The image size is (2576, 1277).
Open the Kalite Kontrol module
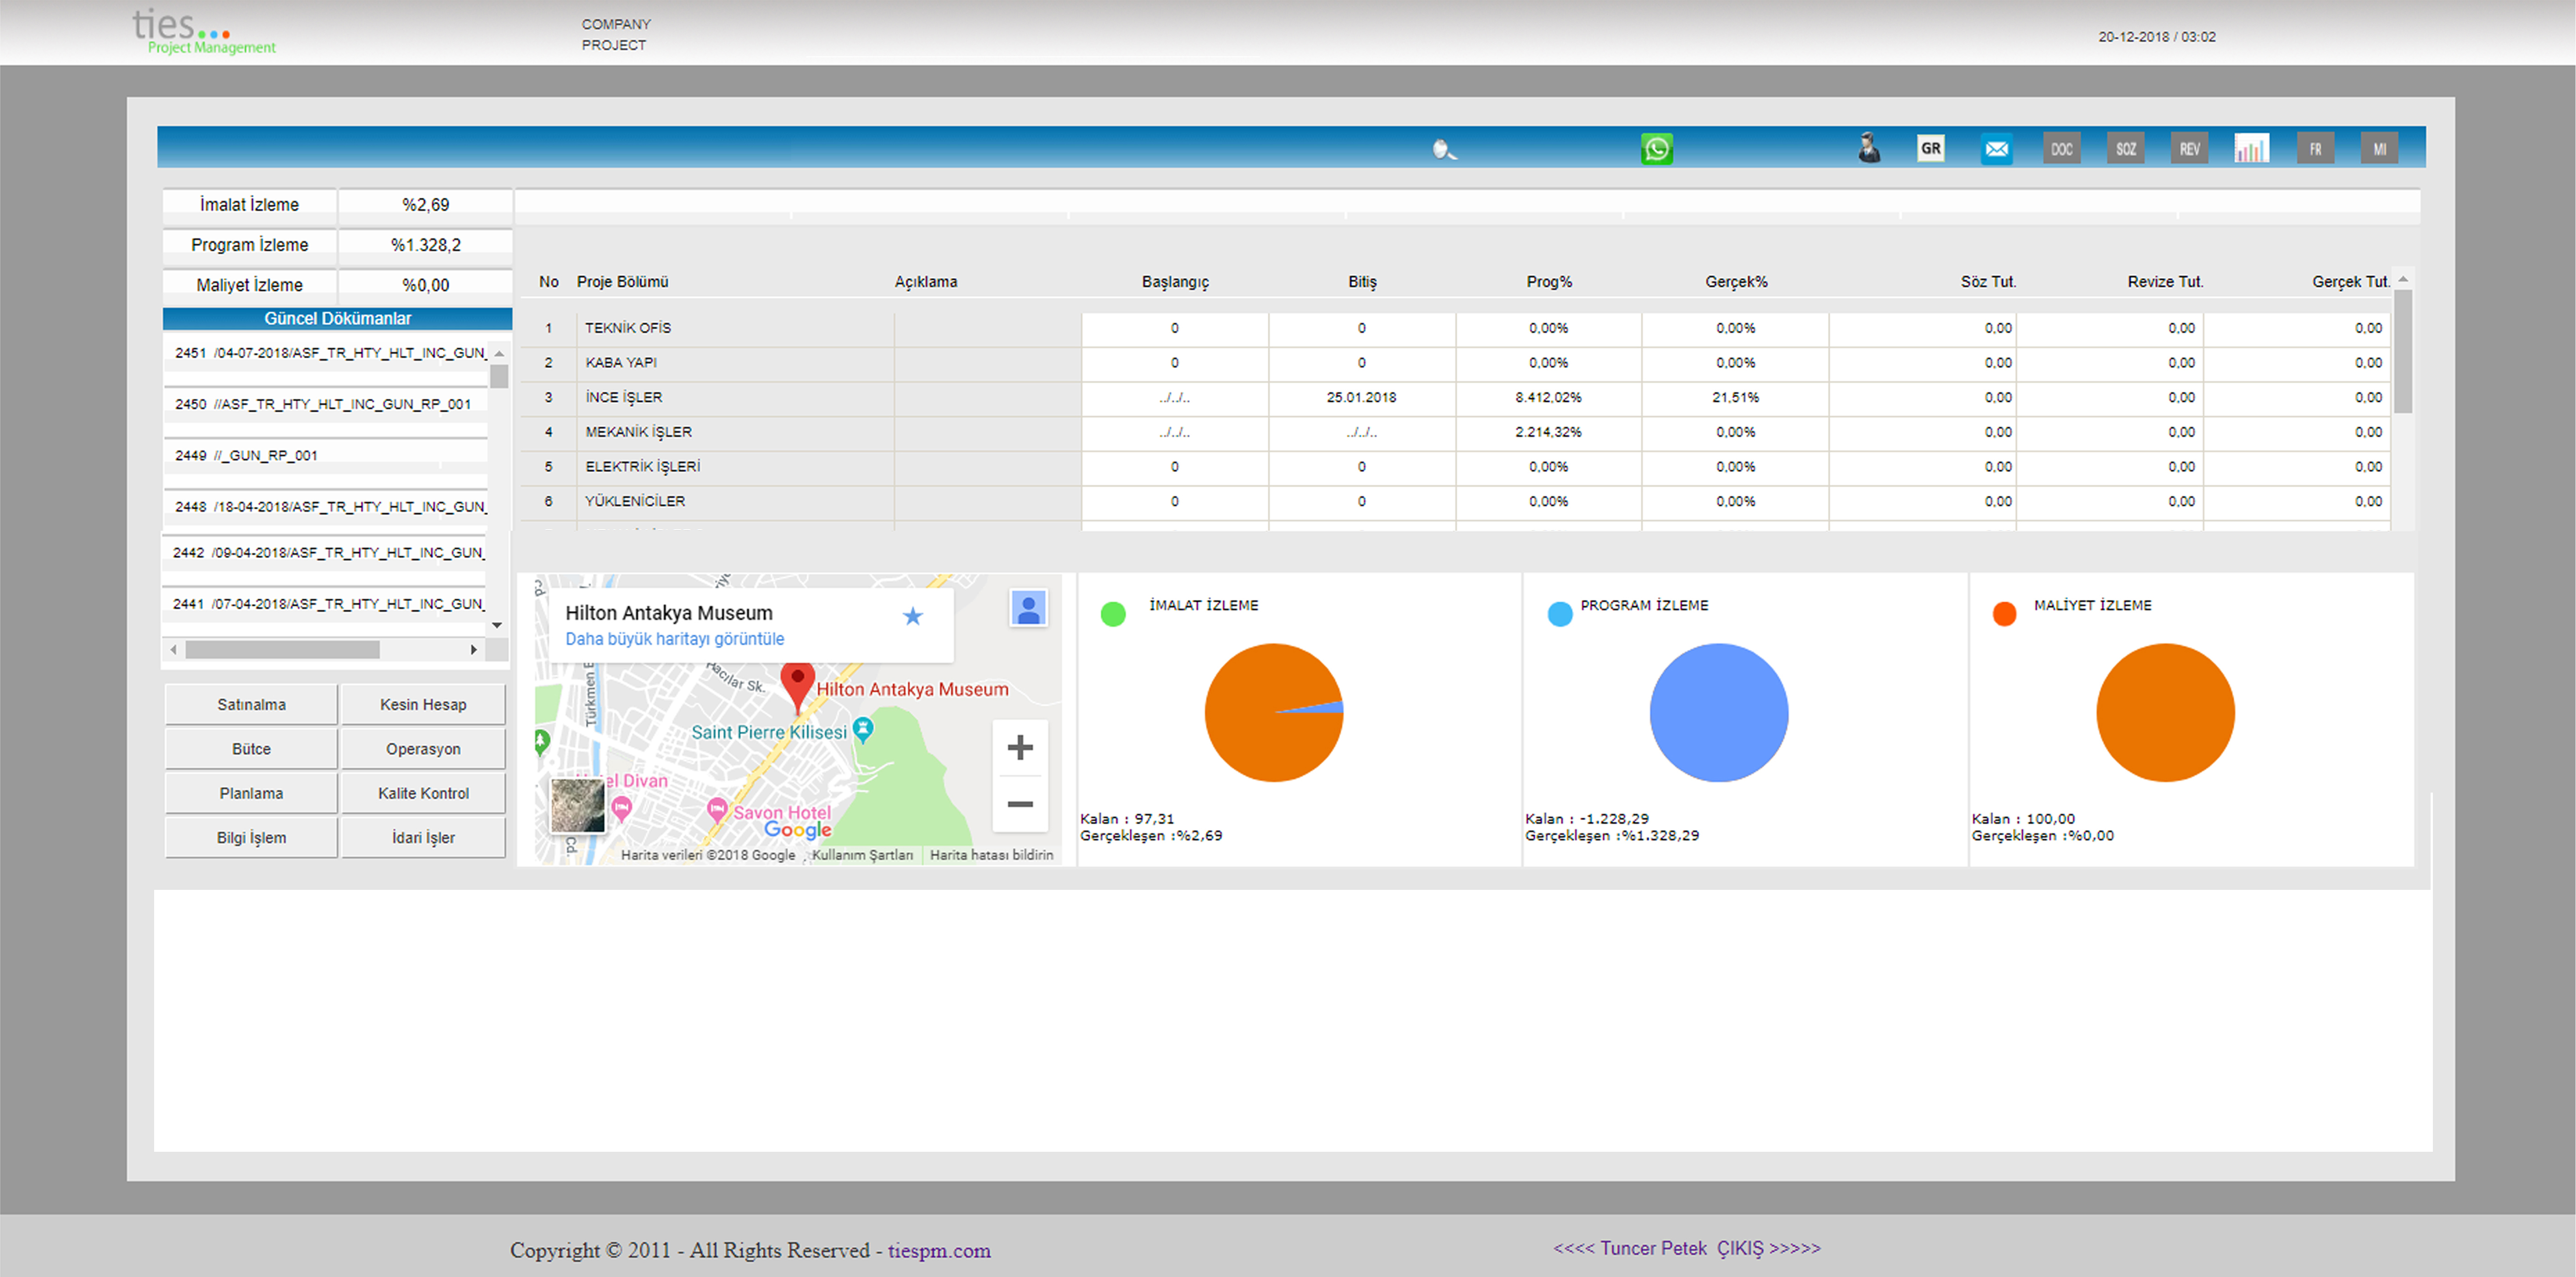[423, 793]
